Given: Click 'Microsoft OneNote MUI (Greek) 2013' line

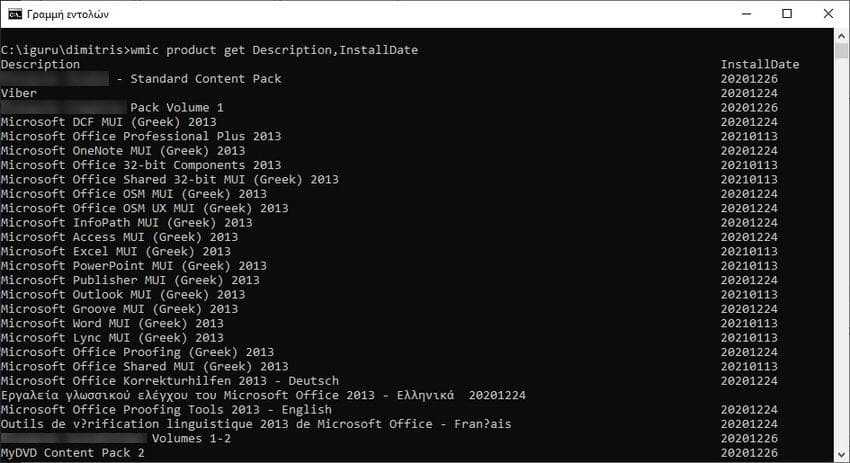Looking at the screenshot, I should point(123,151).
